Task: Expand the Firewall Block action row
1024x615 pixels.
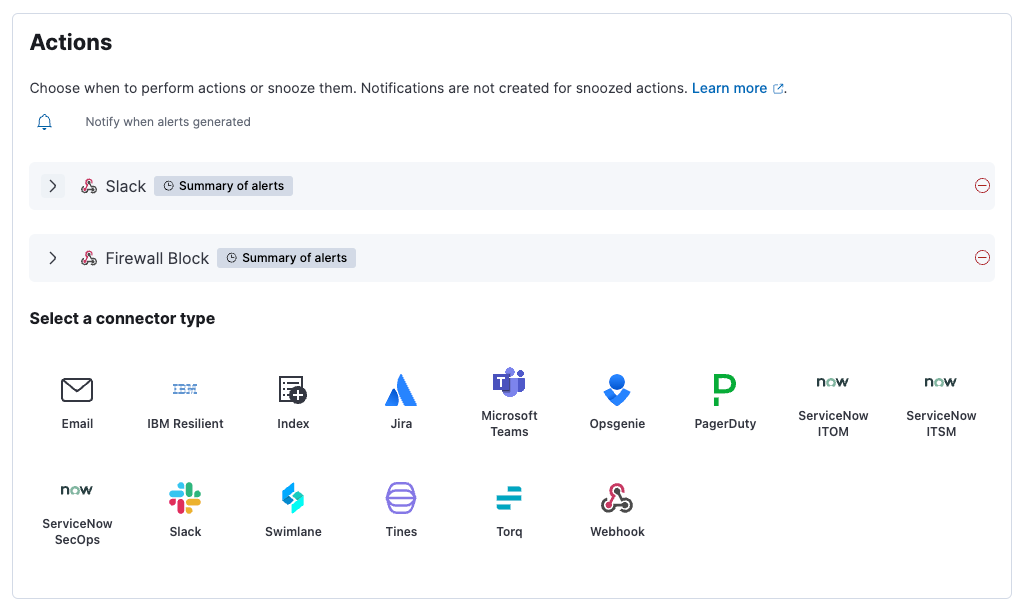Action: 53,258
